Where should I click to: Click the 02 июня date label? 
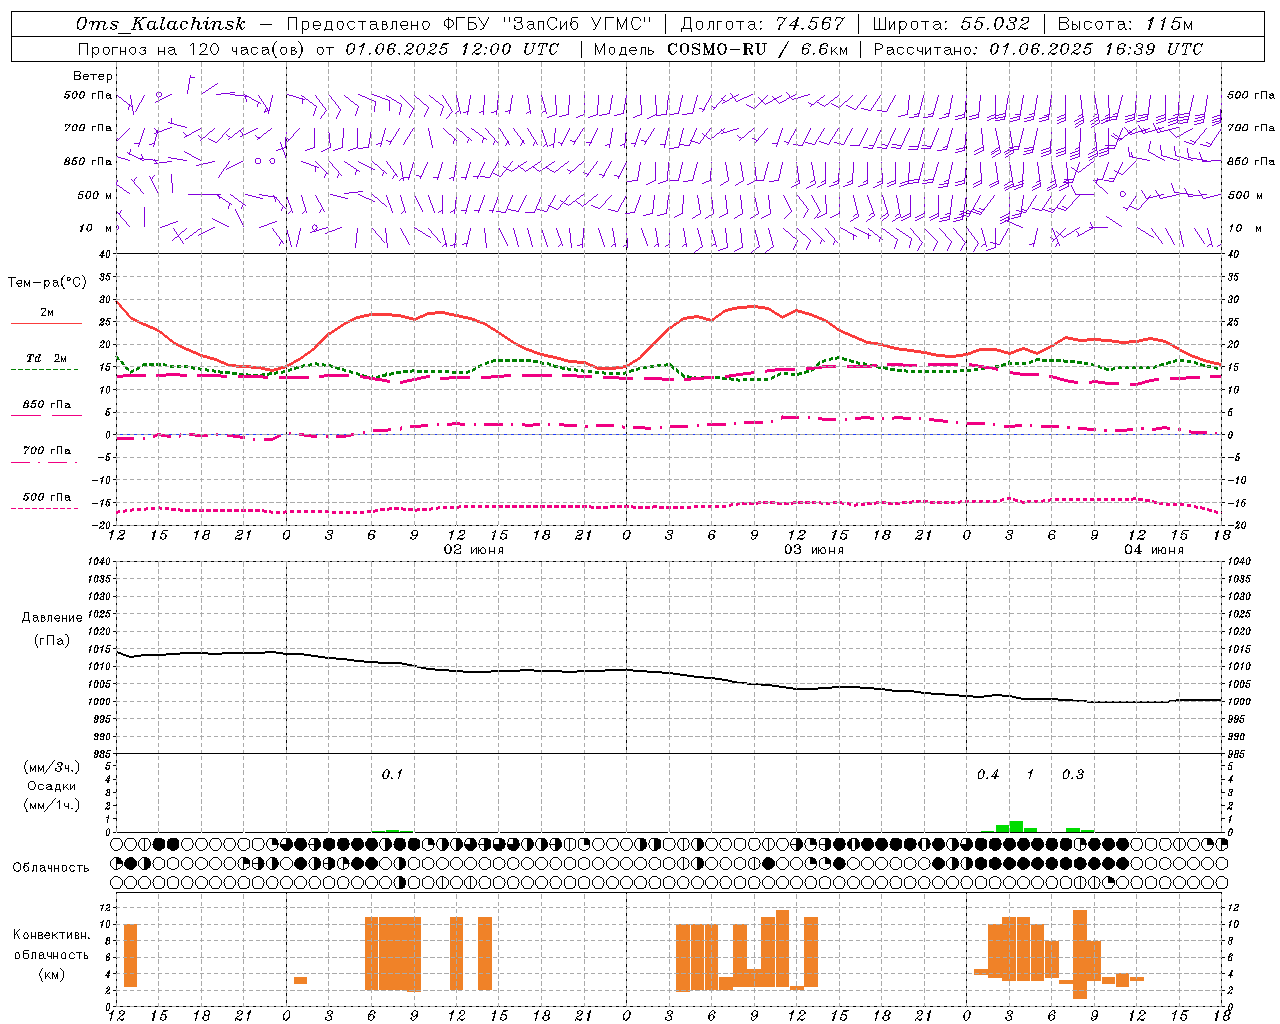click(474, 550)
